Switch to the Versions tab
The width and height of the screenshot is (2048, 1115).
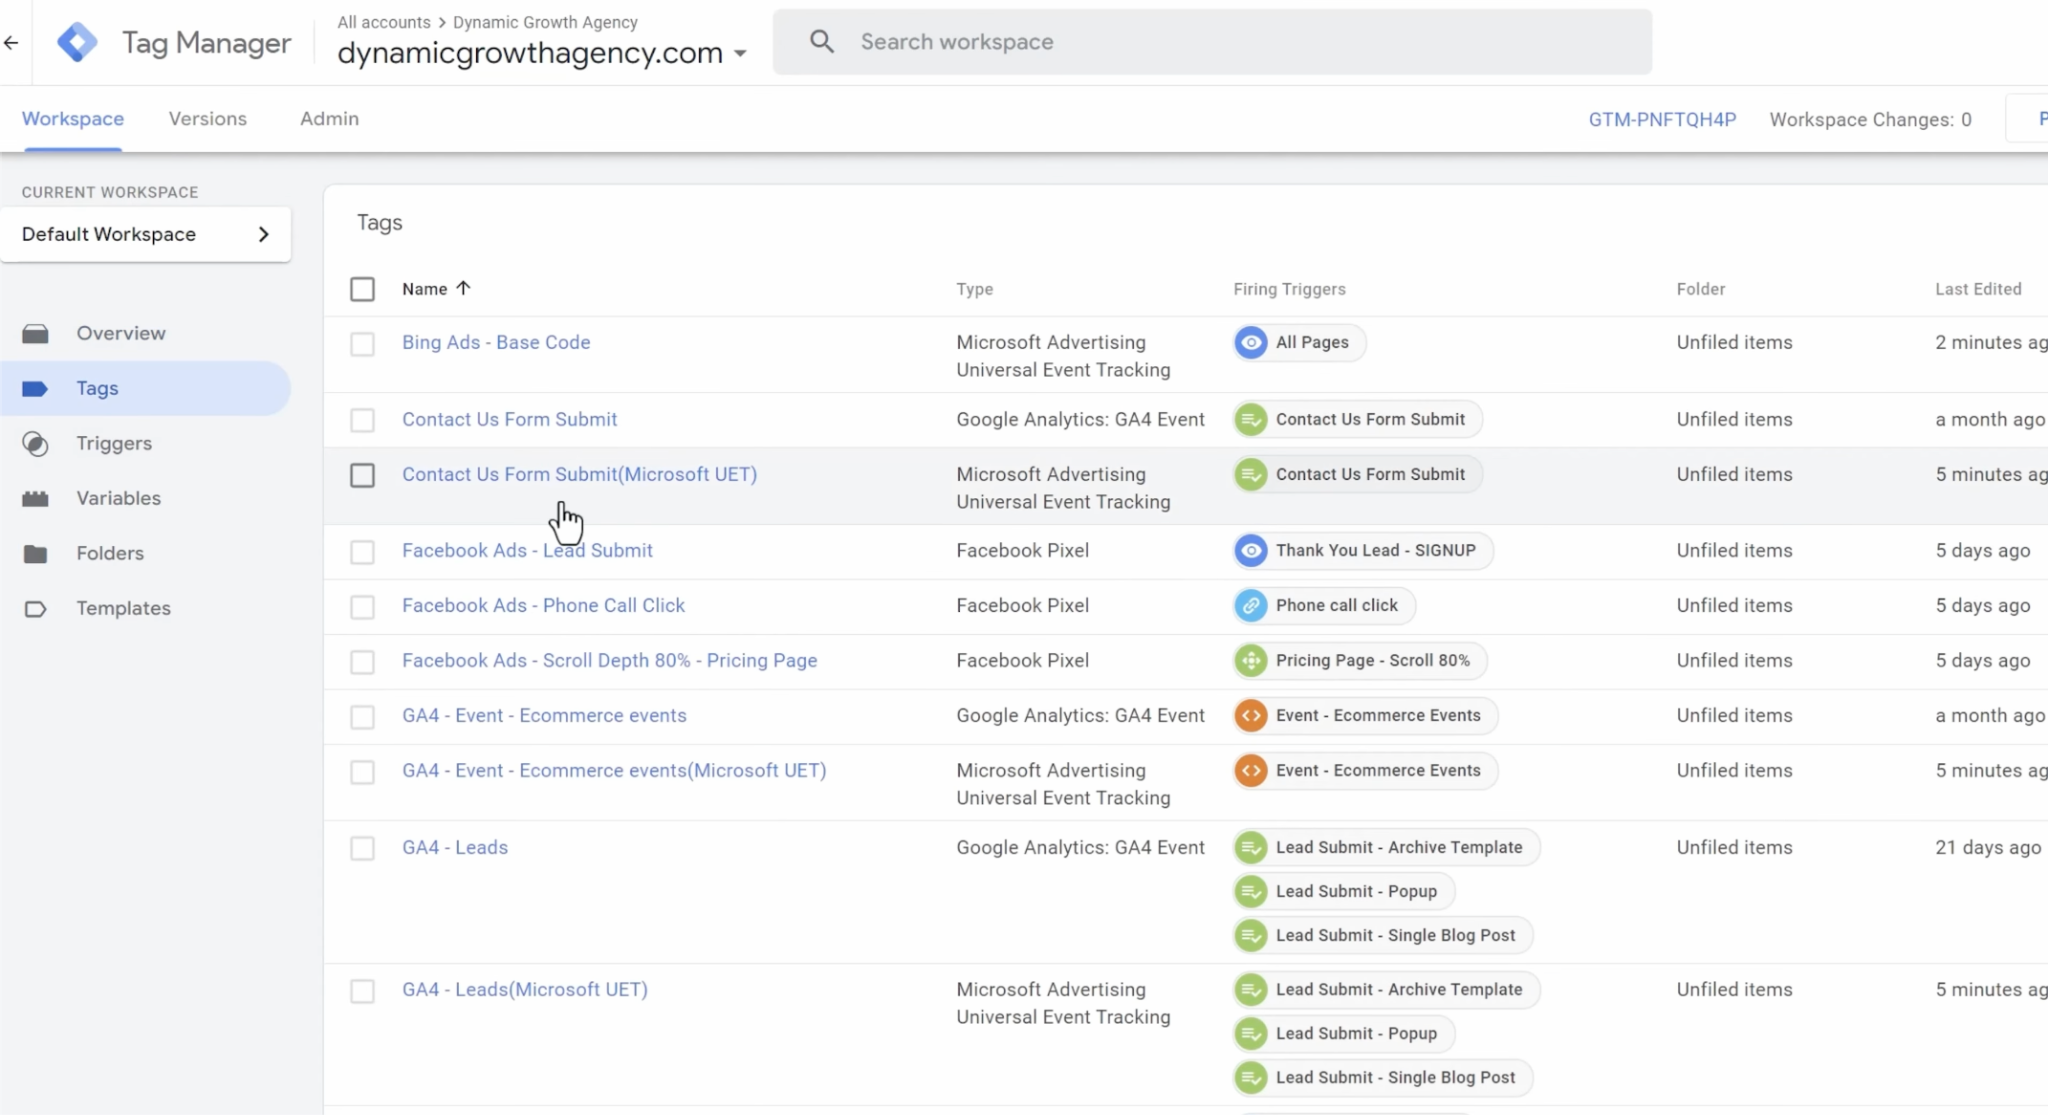[x=208, y=118]
